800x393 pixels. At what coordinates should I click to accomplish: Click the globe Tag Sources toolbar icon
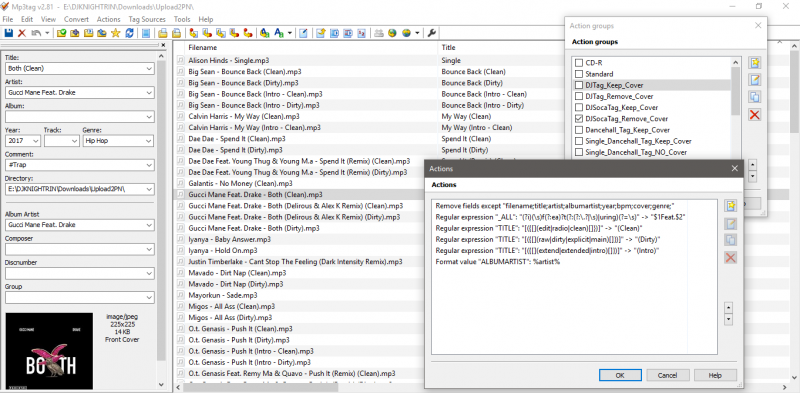coord(392,33)
